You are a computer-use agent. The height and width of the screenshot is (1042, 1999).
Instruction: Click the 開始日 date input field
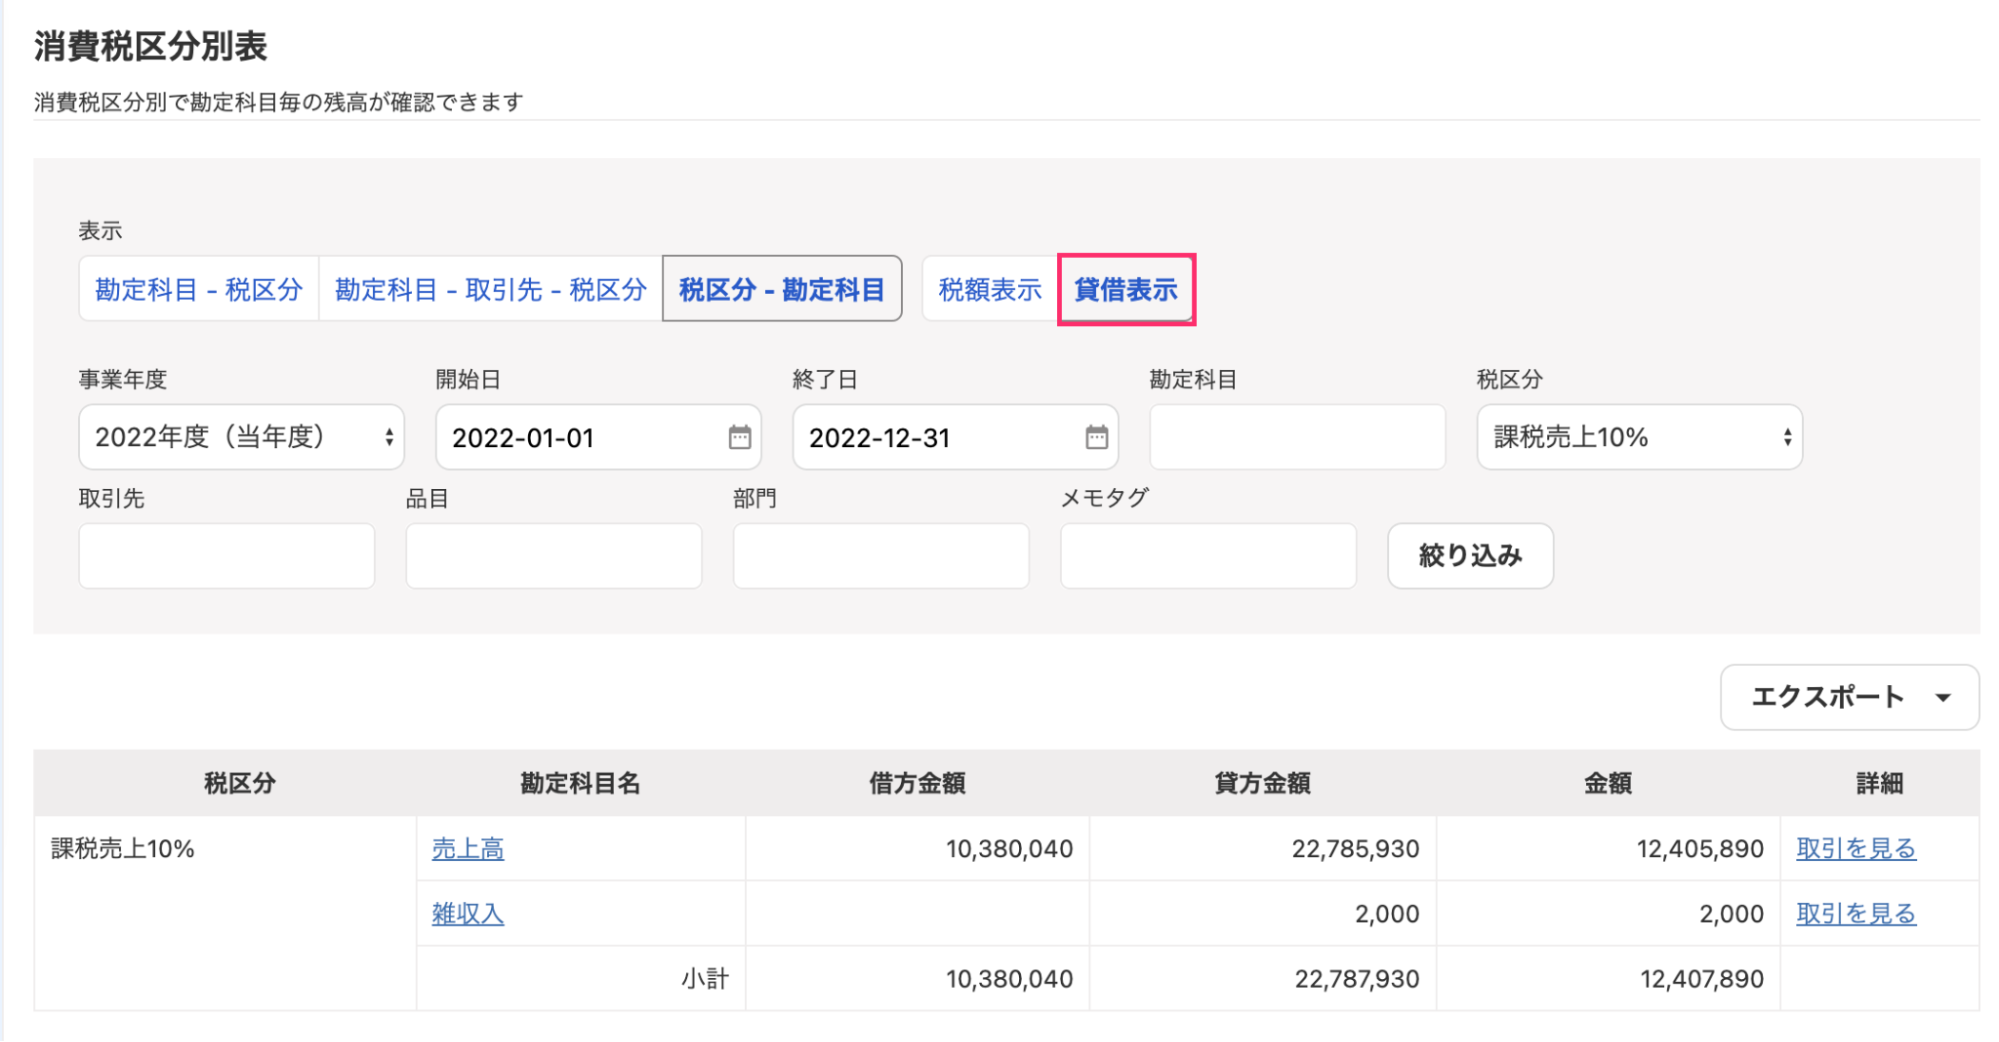[x=598, y=437]
